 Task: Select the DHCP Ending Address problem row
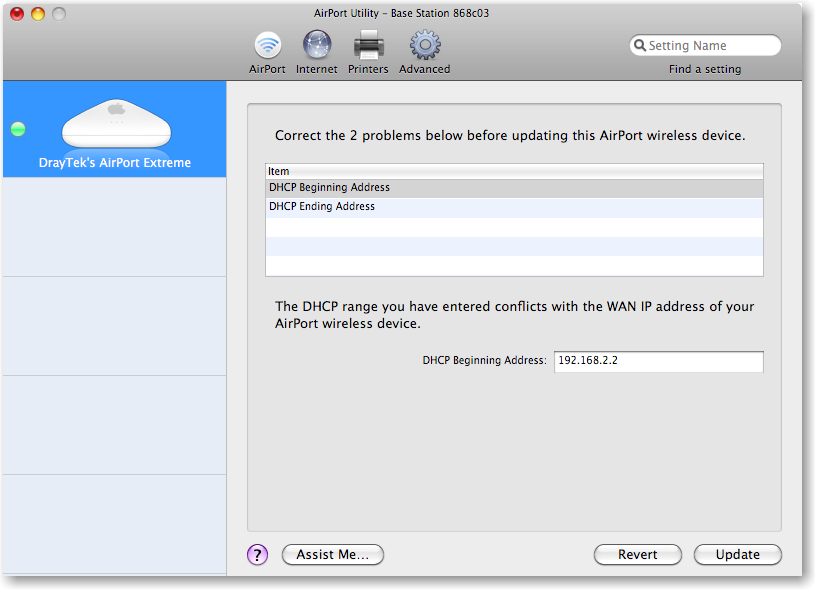coord(400,206)
